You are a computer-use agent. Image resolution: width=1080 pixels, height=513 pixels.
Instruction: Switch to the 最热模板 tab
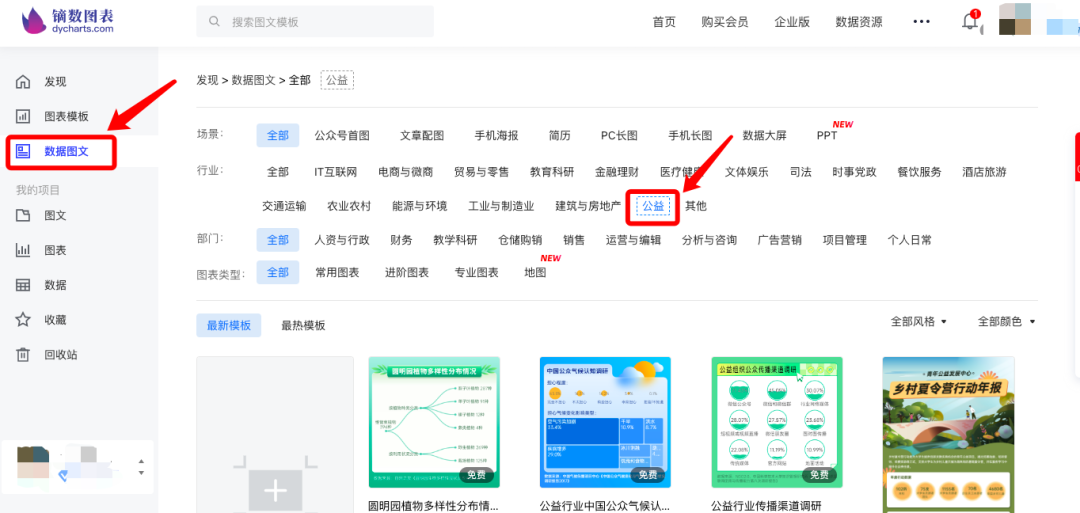click(303, 326)
